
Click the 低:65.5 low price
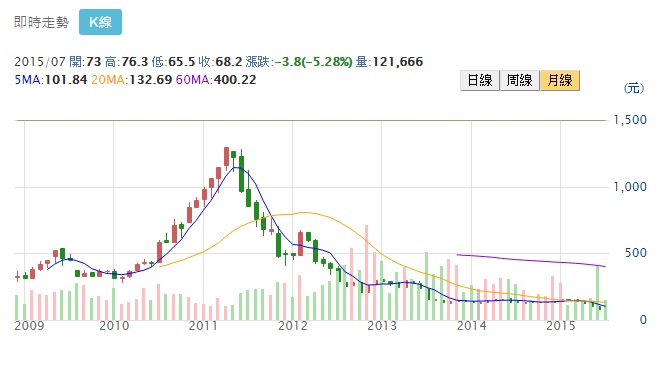[x=173, y=62]
